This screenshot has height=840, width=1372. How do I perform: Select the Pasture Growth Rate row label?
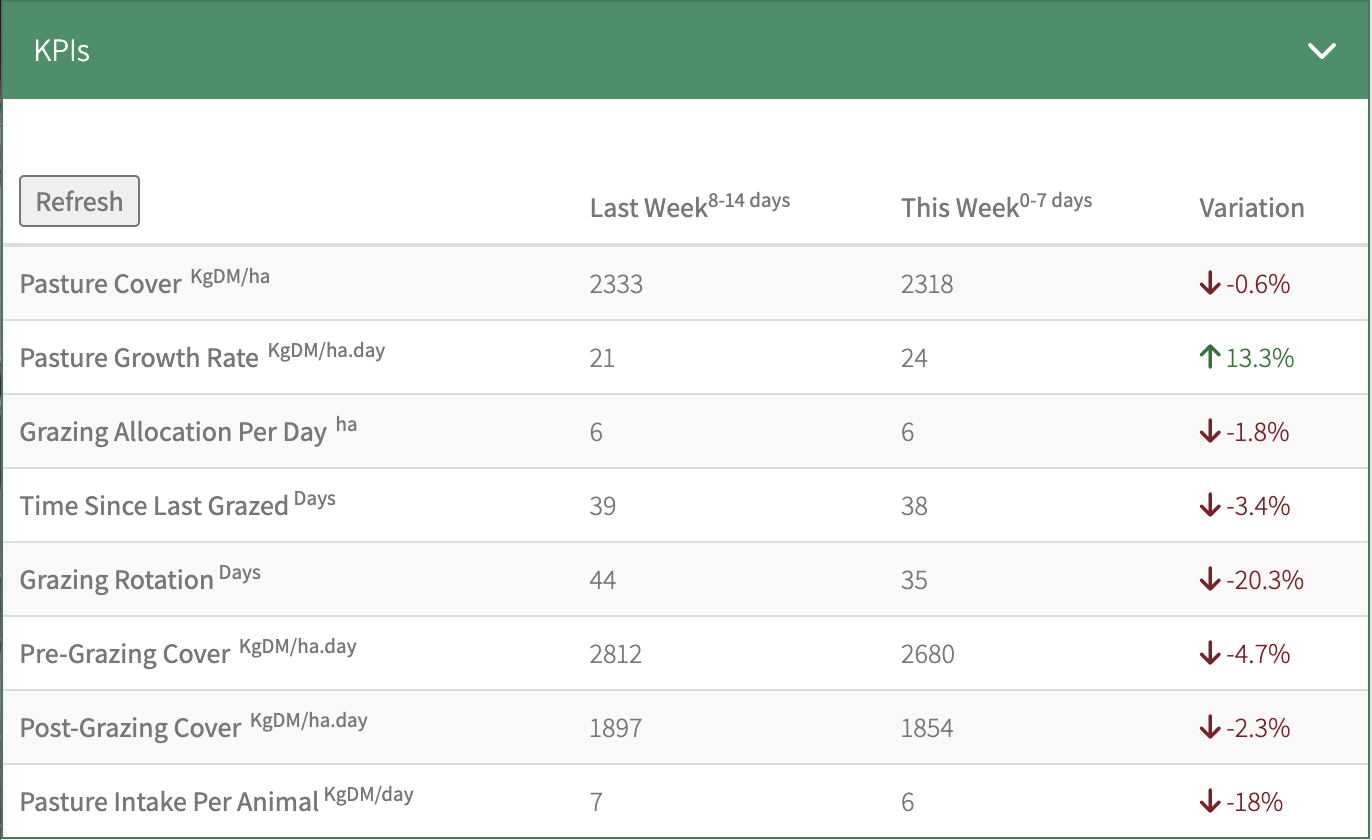coord(139,358)
